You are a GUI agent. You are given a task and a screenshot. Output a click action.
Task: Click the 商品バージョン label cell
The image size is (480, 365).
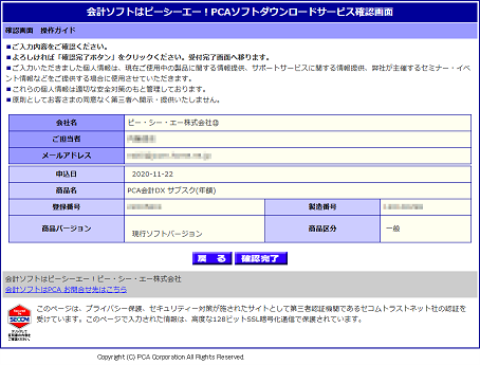tap(66, 229)
